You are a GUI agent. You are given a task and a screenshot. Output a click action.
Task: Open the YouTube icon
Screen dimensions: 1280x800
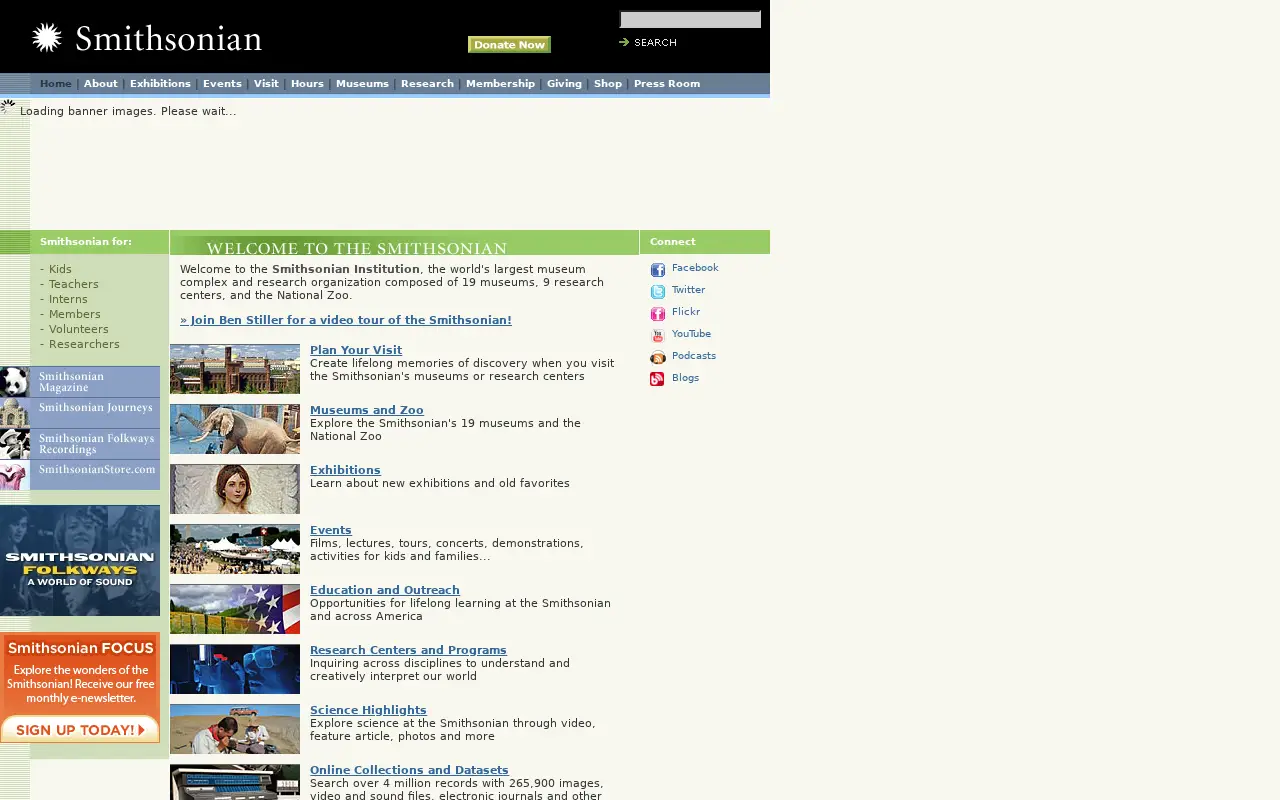pyautogui.click(x=657, y=336)
